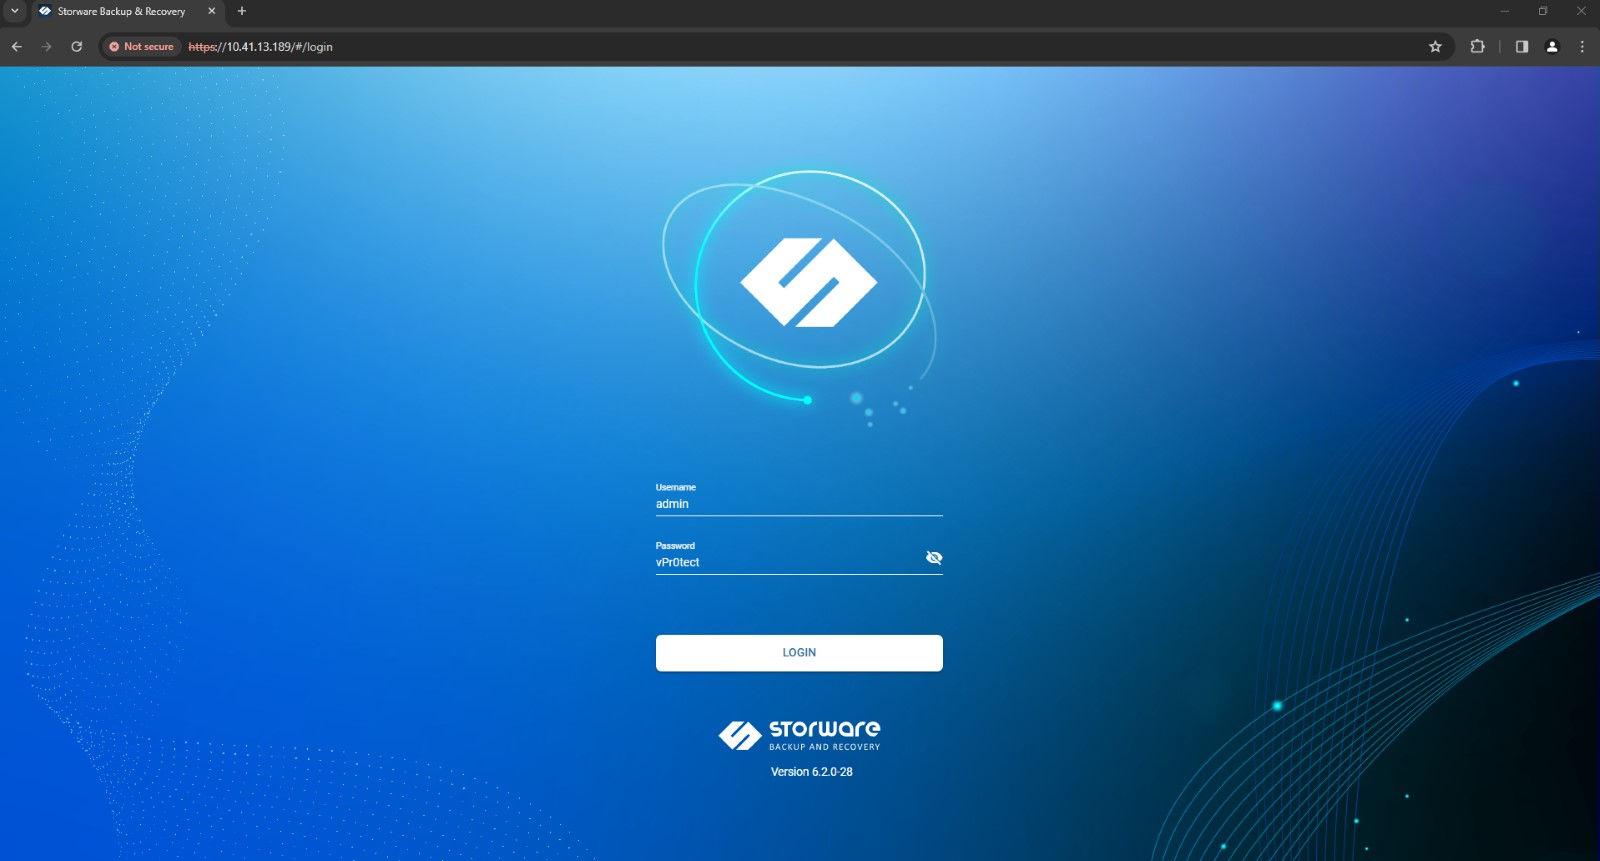Toggle password visibility with the eye icon

934,558
